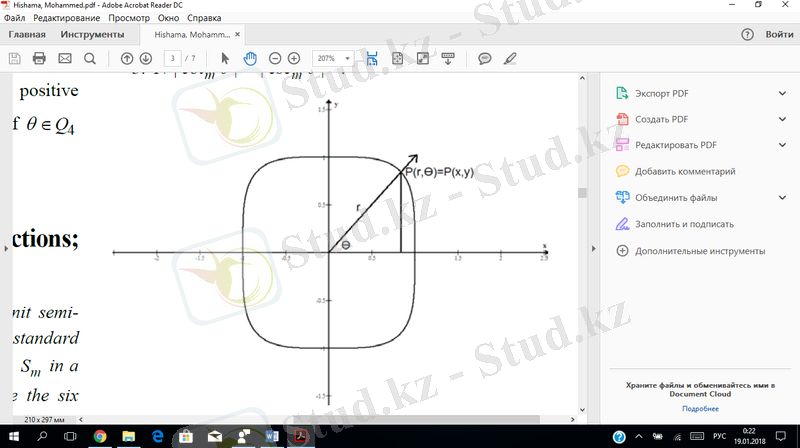
Task: Click the page number input field
Action: point(174,59)
